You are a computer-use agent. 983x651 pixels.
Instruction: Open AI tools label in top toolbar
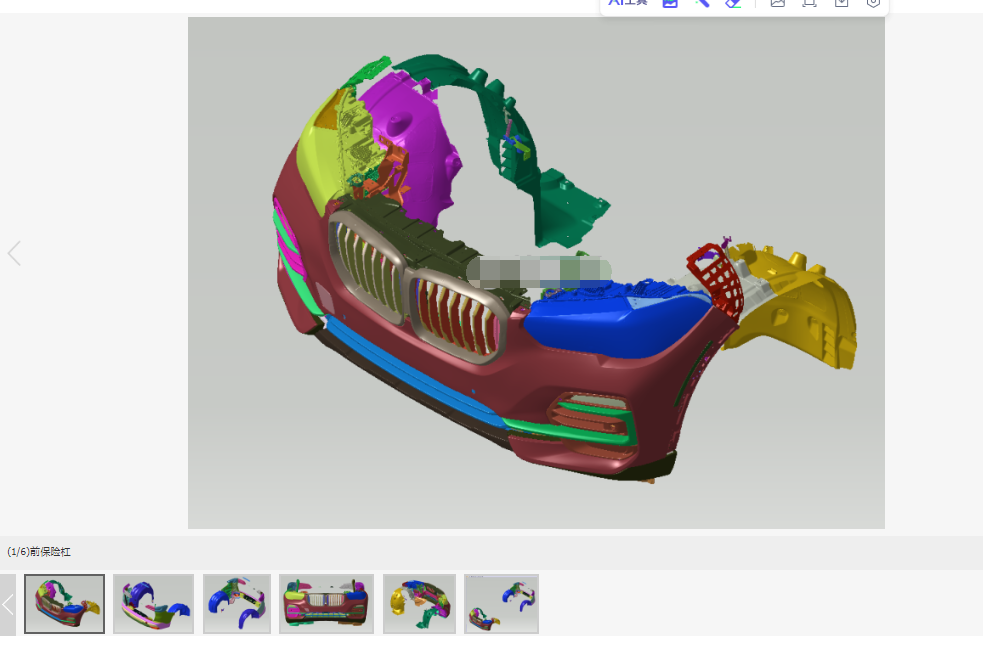(628, 3)
